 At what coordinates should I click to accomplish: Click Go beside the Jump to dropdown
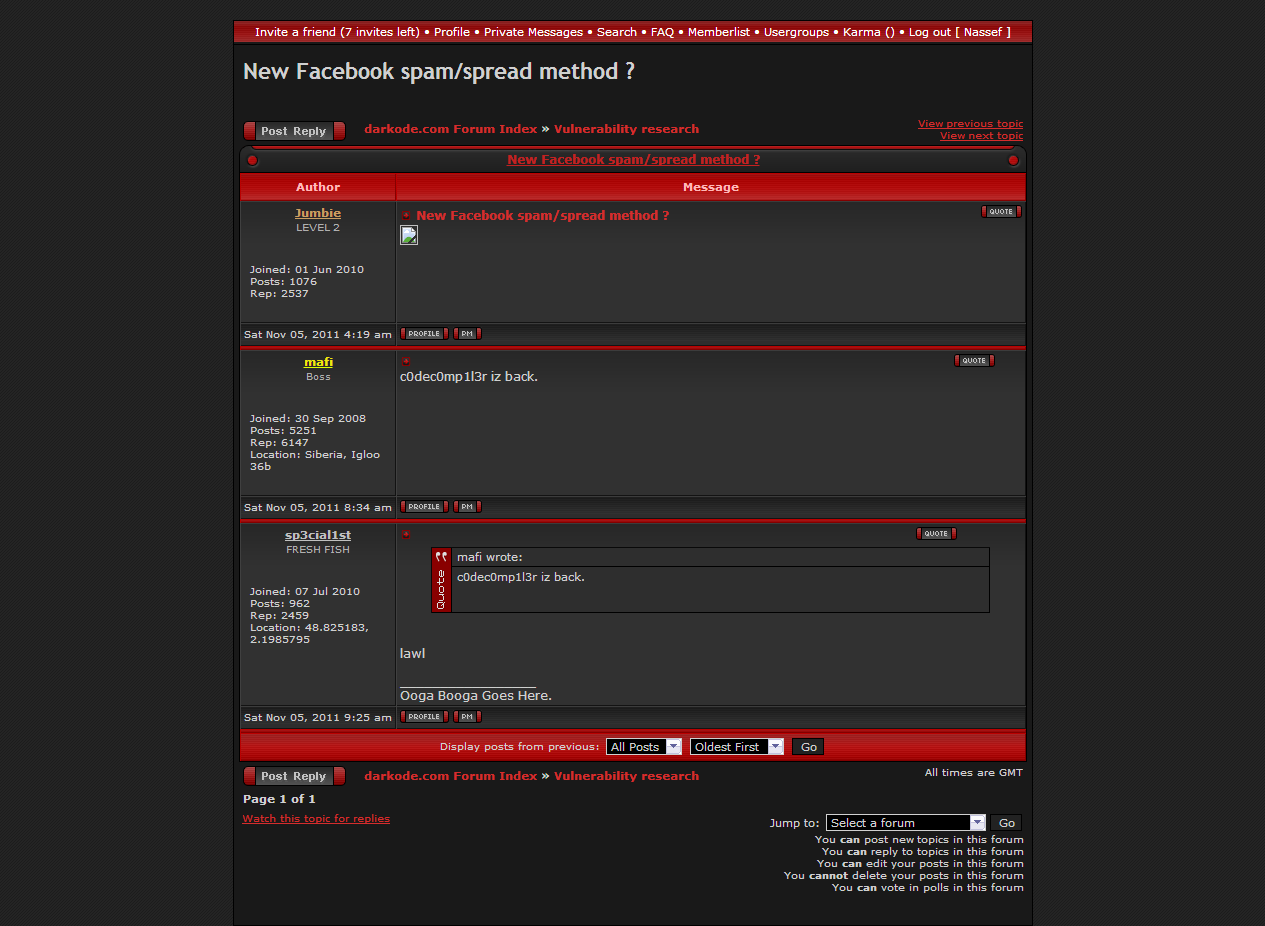[x=1006, y=823]
